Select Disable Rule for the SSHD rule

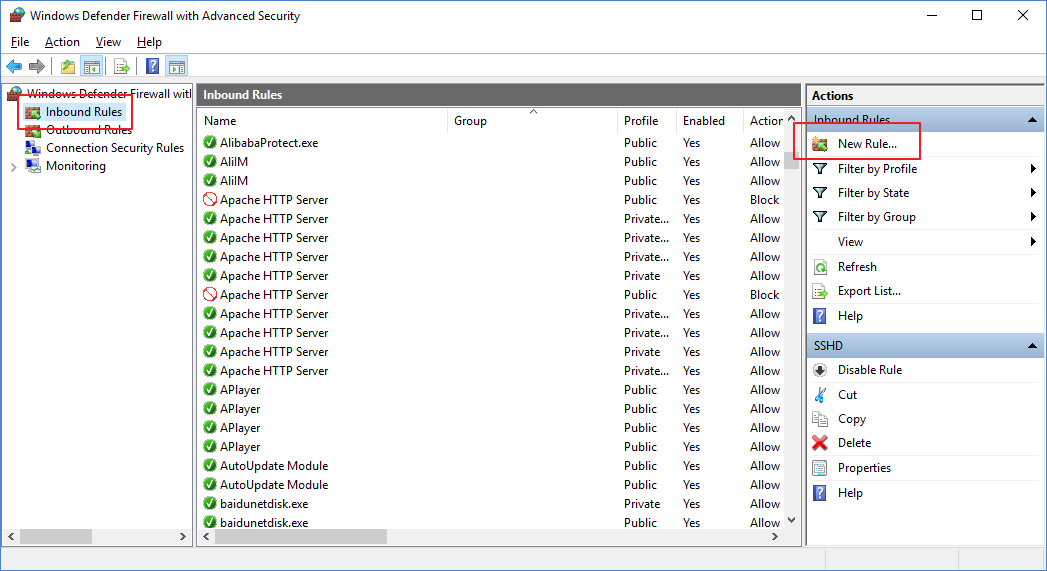869,370
